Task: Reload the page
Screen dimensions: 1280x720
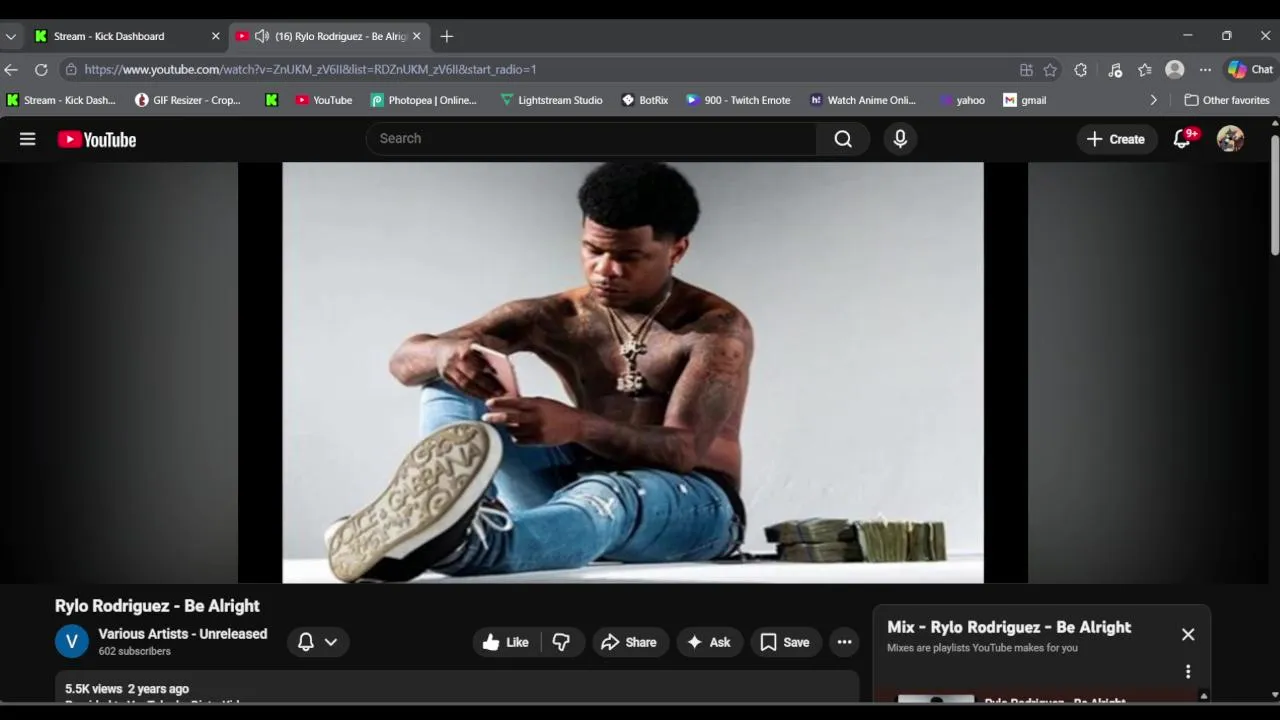Action: pyautogui.click(x=41, y=70)
